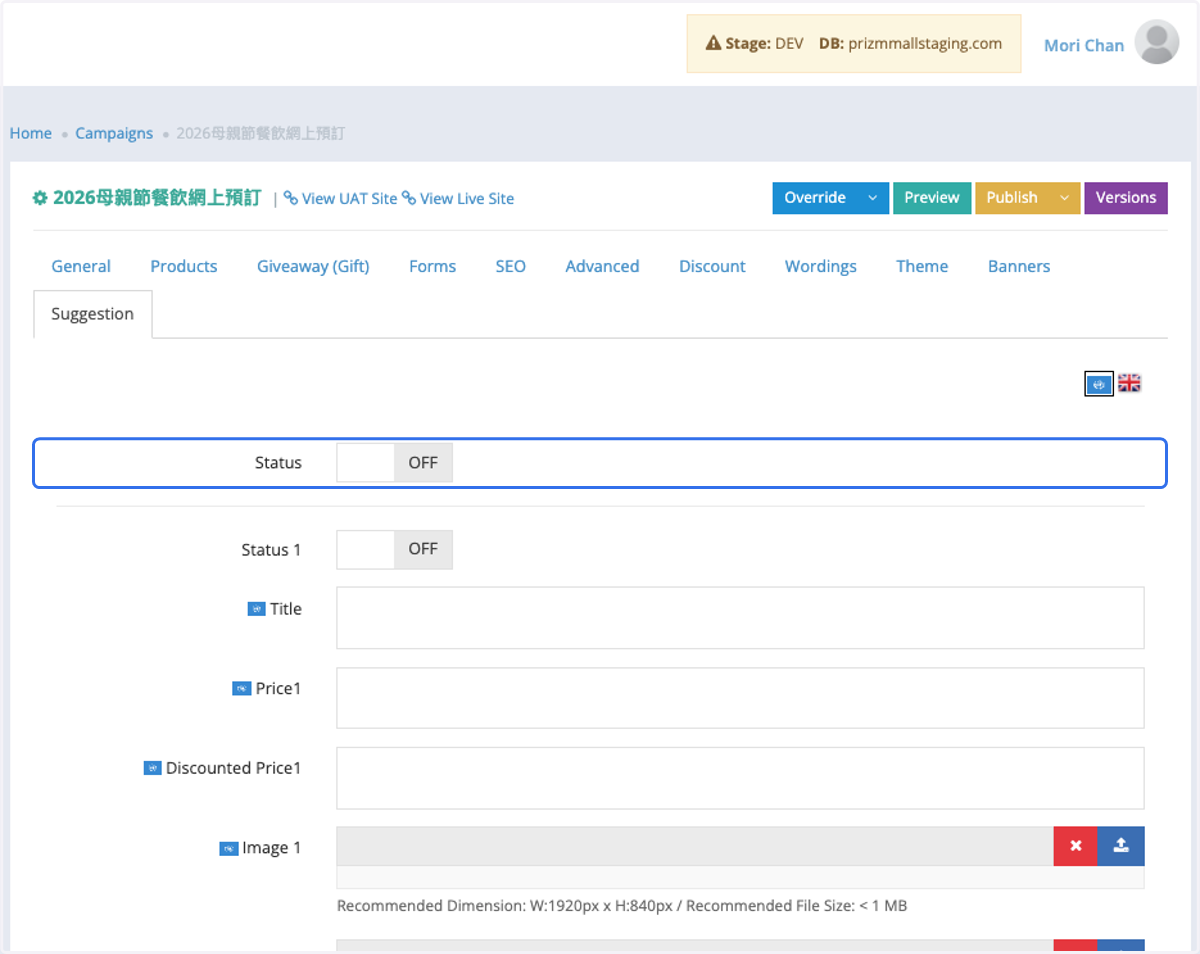Expand the Override dropdown arrow
This screenshot has width=1200, height=954.
872,198
